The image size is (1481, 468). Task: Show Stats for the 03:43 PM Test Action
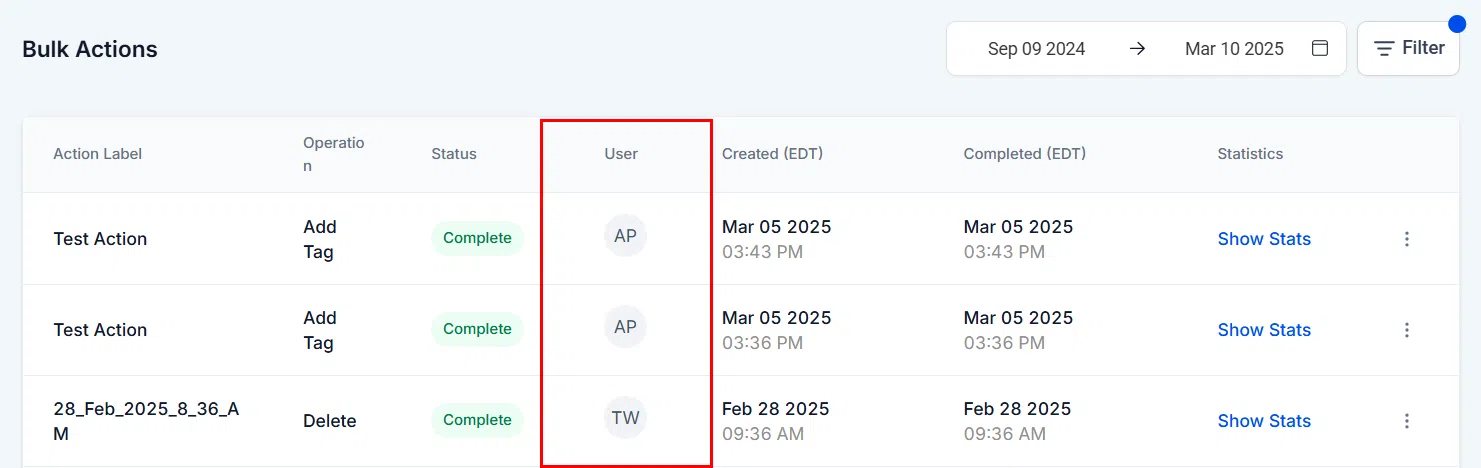[1264, 239]
